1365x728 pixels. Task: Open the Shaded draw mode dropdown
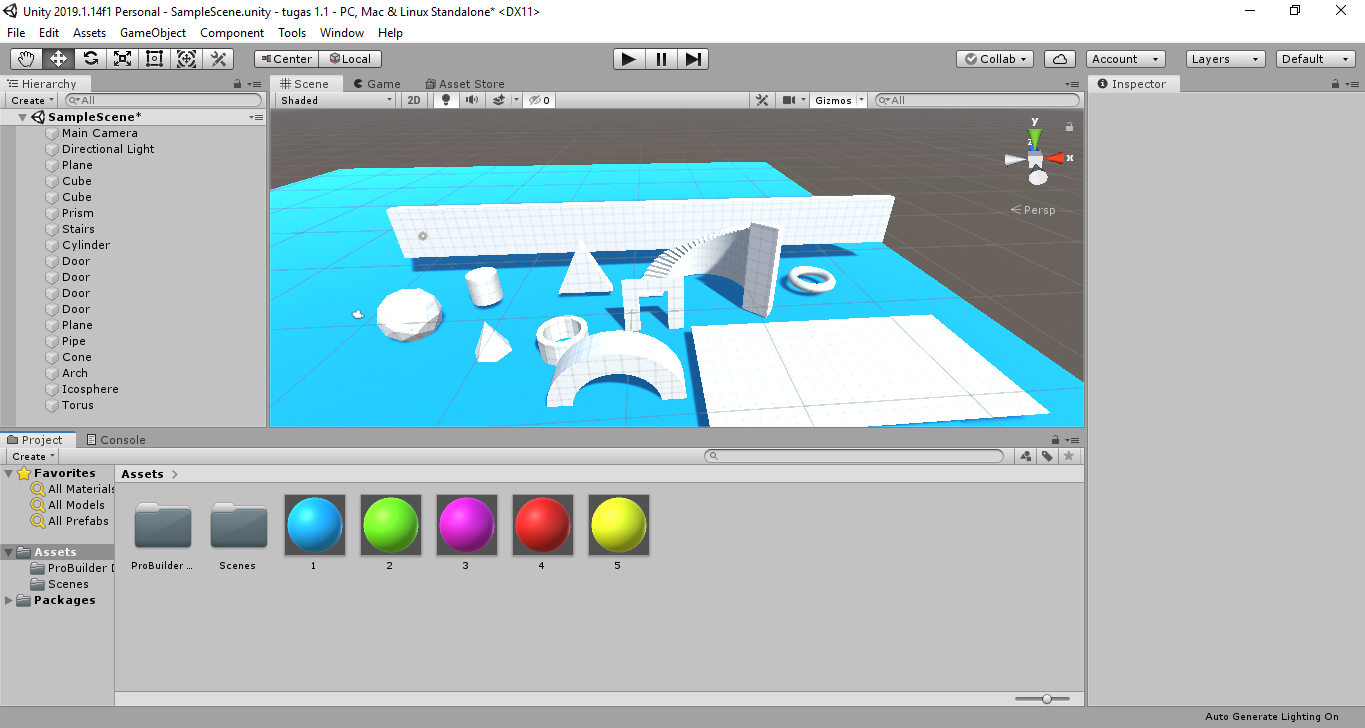click(335, 100)
